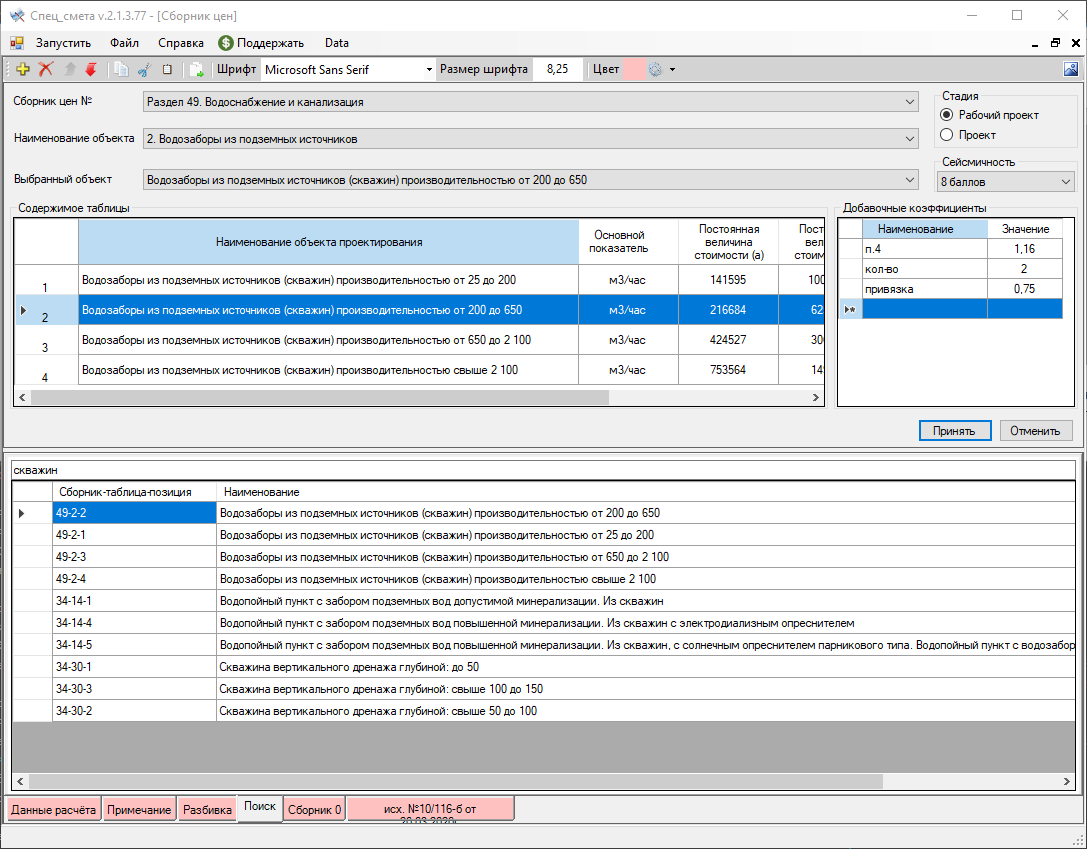Click the green dollar Поддержать icon
This screenshot has height=849, width=1087.
(x=225, y=43)
